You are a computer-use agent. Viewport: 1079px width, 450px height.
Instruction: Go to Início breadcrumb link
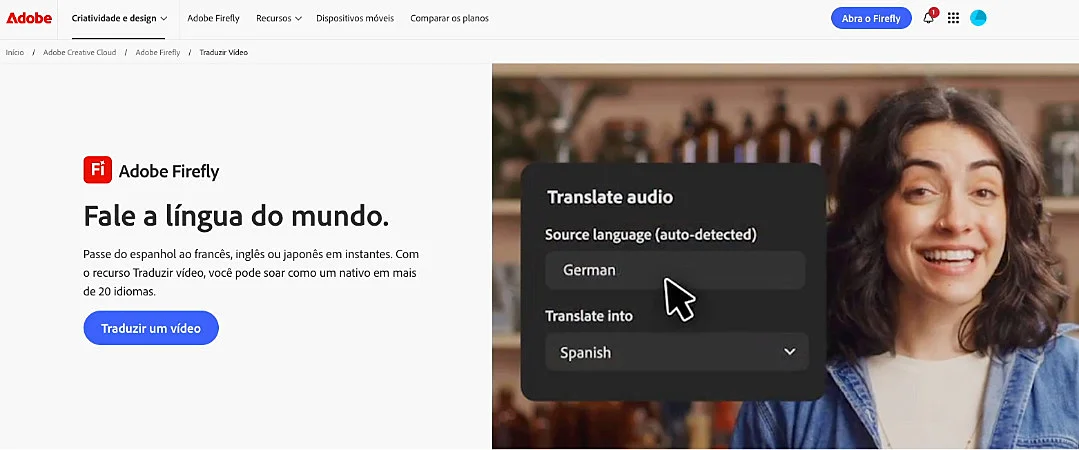tap(14, 52)
